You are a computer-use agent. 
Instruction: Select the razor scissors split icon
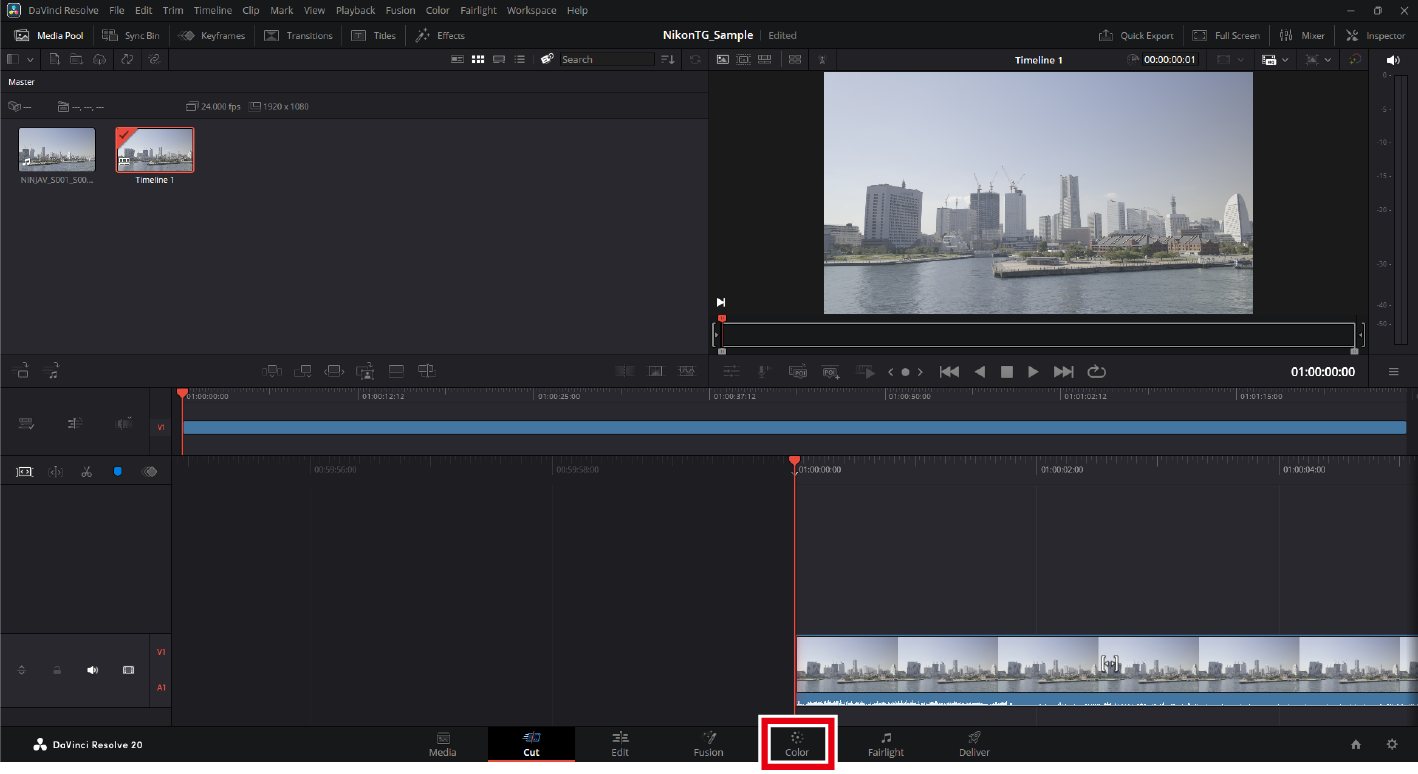[x=87, y=471]
